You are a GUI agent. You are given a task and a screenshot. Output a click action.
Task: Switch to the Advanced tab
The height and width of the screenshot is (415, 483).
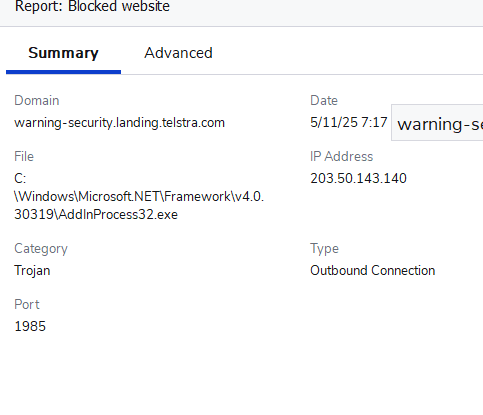click(178, 53)
